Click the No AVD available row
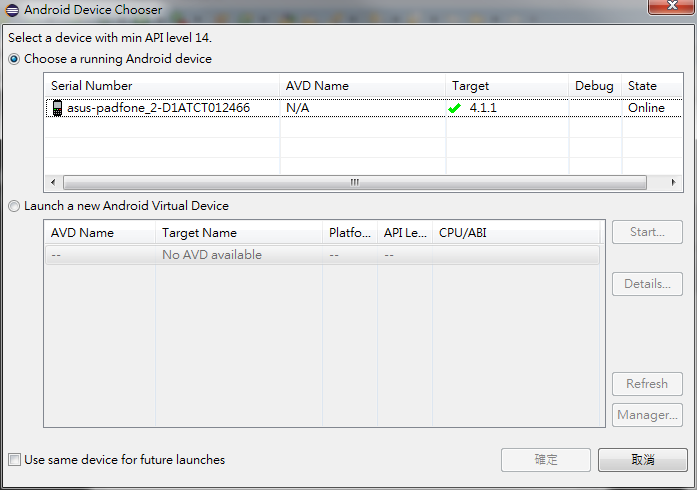697x490 pixels. (x=322, y=255)
